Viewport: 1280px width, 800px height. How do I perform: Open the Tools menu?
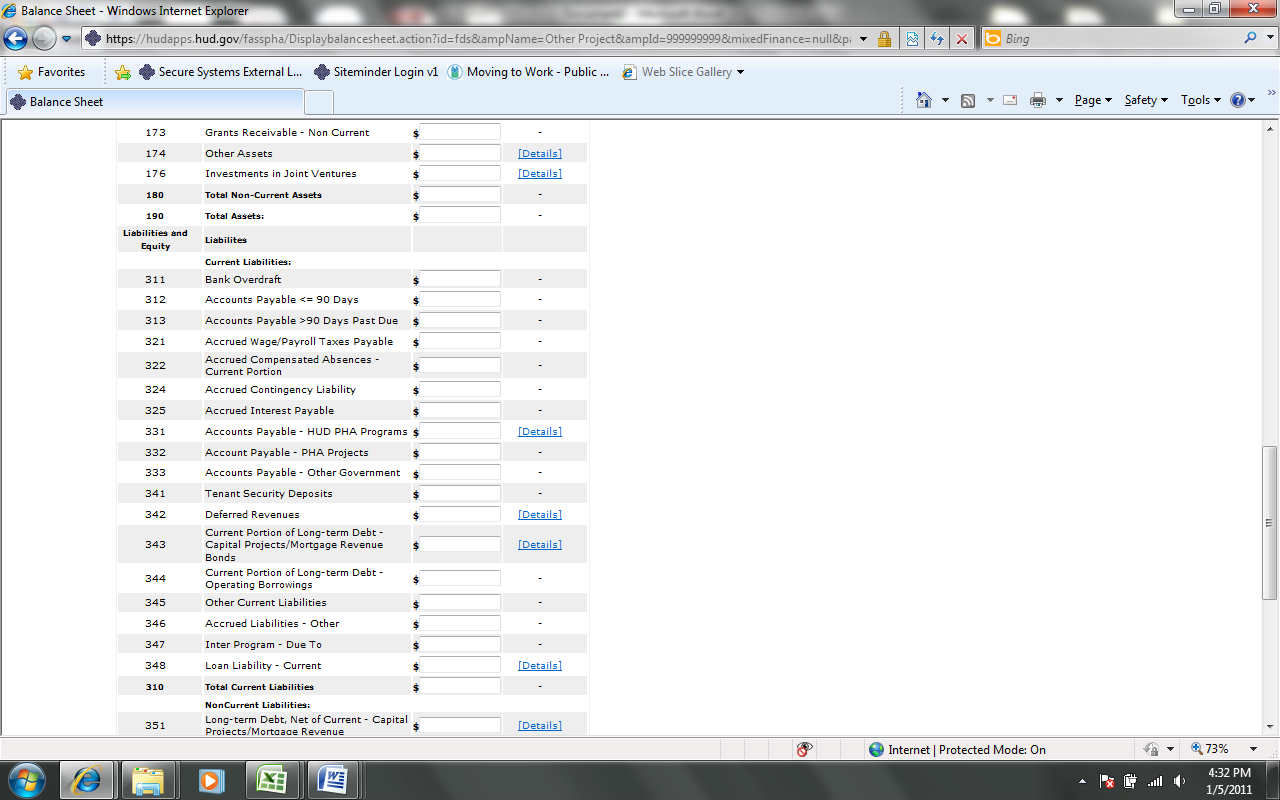[x=1200, y=100]
